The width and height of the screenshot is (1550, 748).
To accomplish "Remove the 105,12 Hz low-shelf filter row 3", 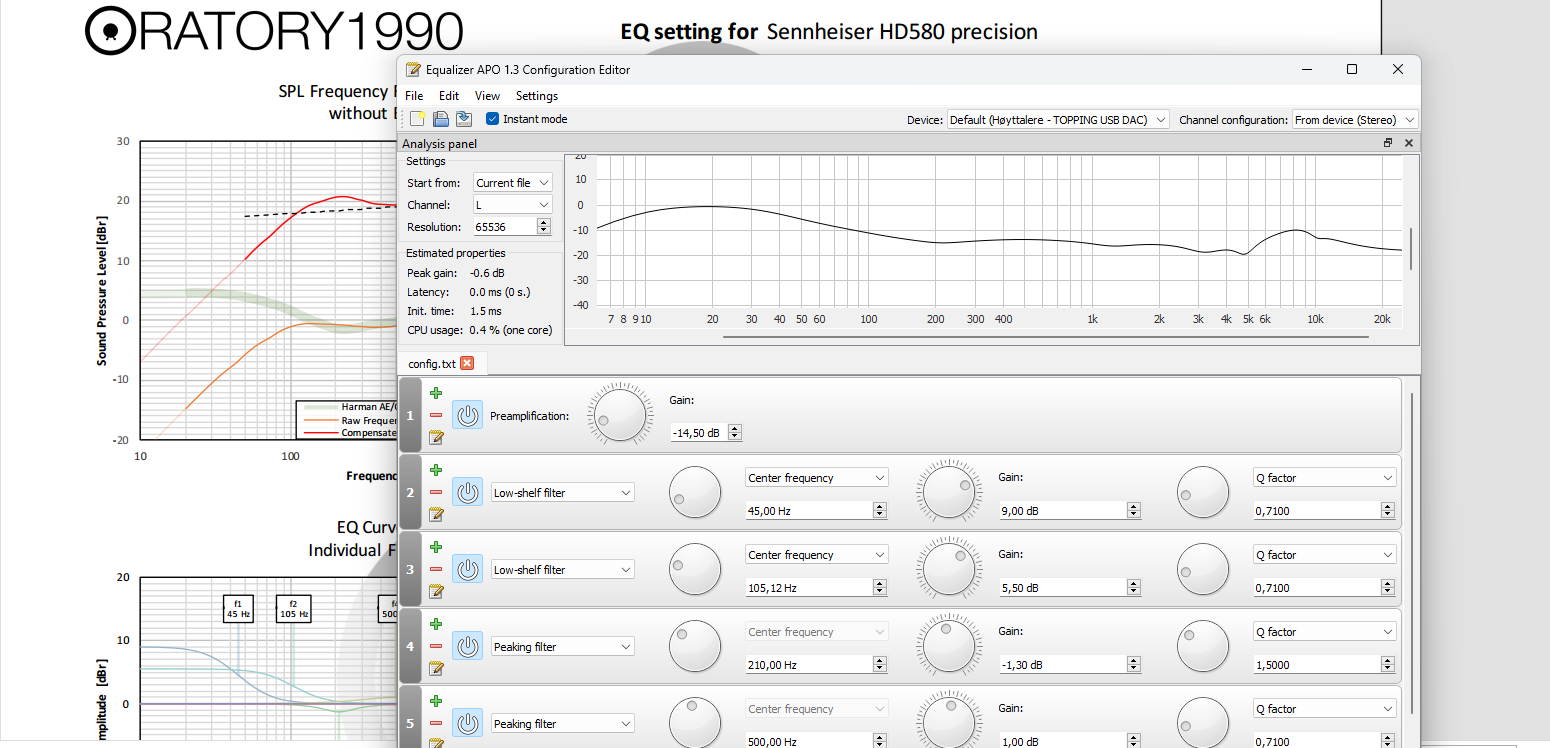I will click(436, 569).
